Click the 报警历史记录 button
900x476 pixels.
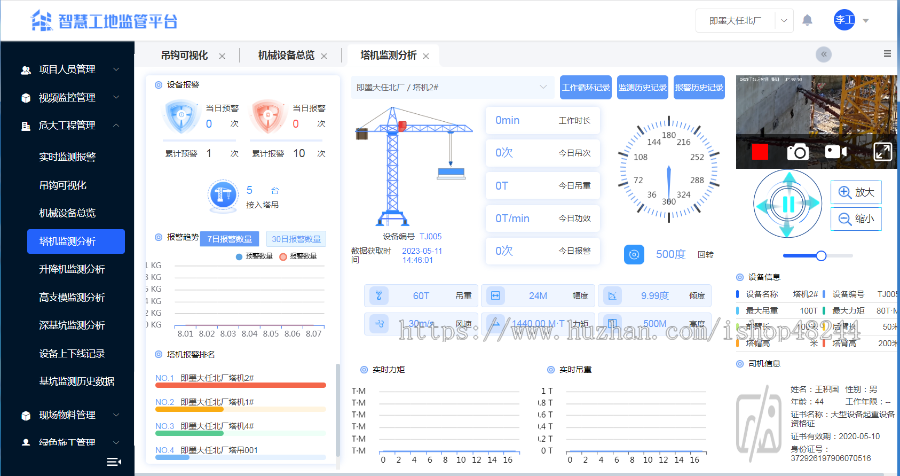pyautogui.click(x=699, y=87)
